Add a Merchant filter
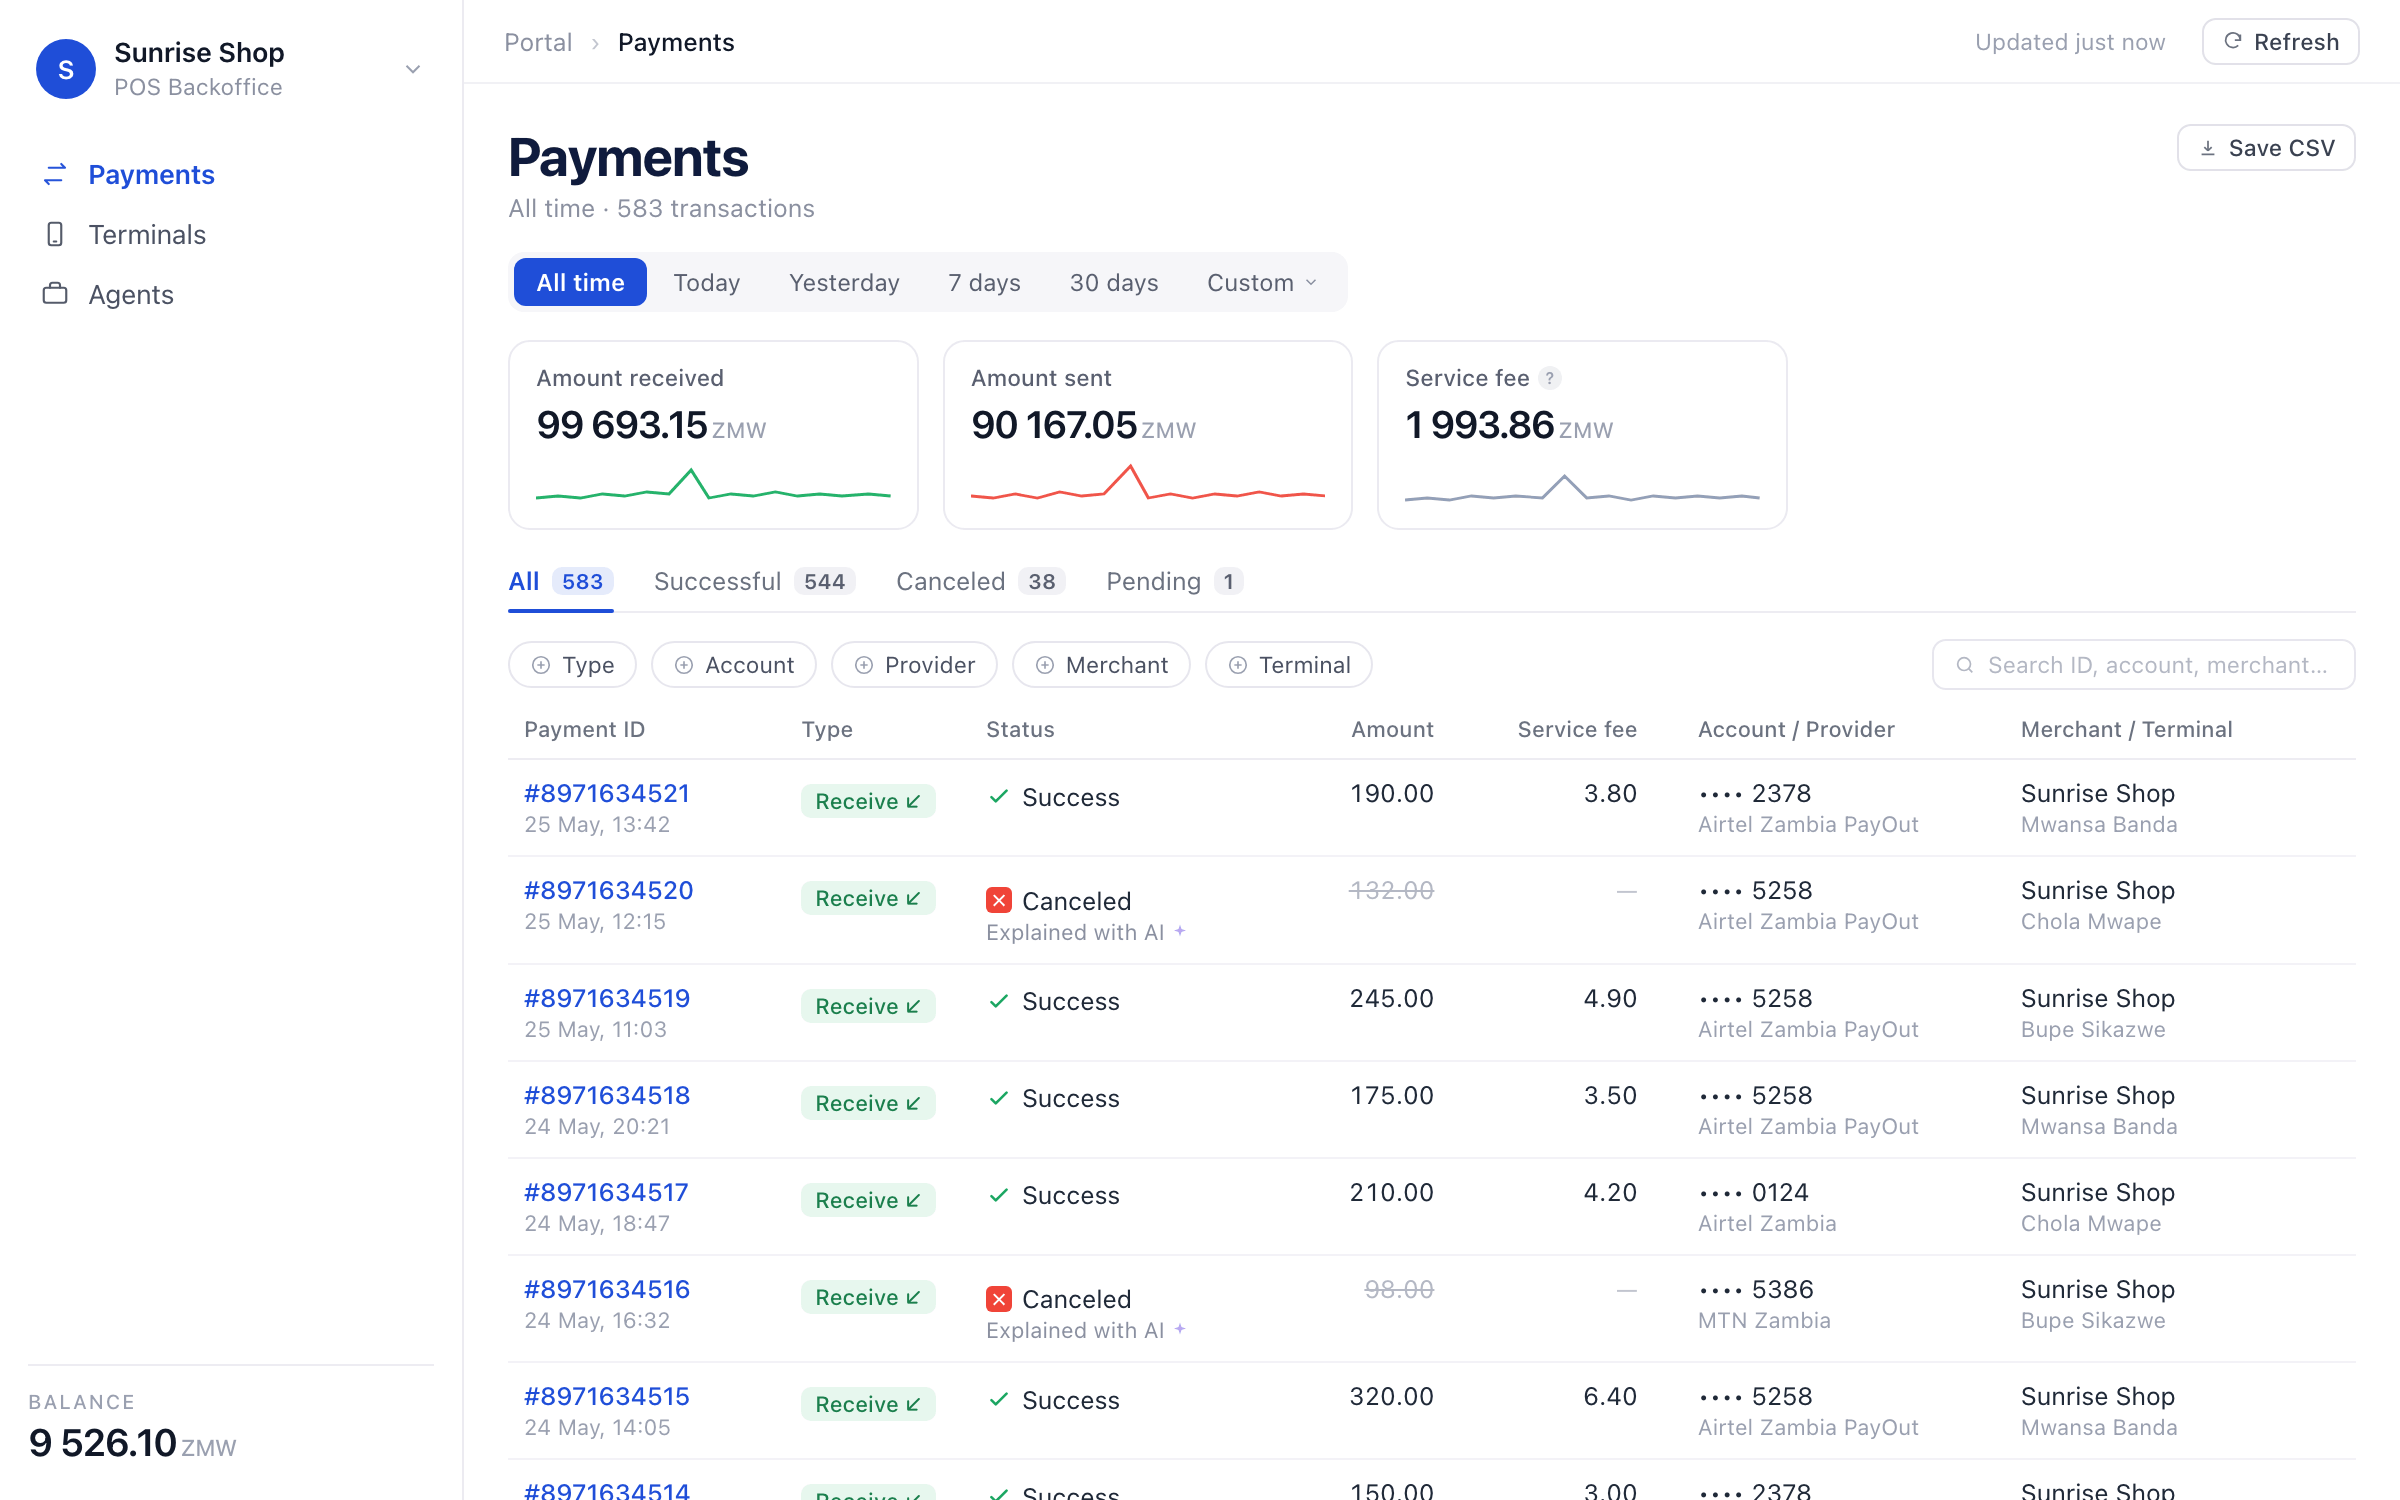 pyautogui.click(x=1101, y=665)
